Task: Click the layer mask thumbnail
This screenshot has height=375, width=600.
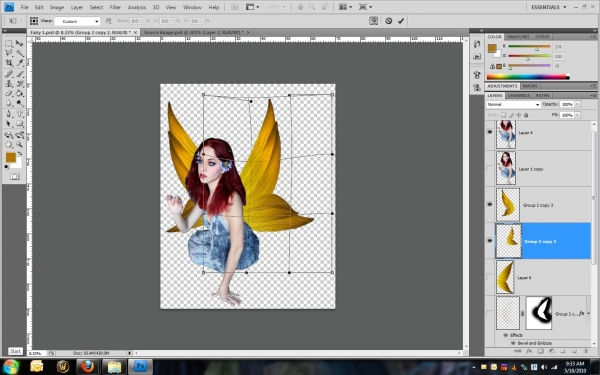Action: [x=539, y=313]
